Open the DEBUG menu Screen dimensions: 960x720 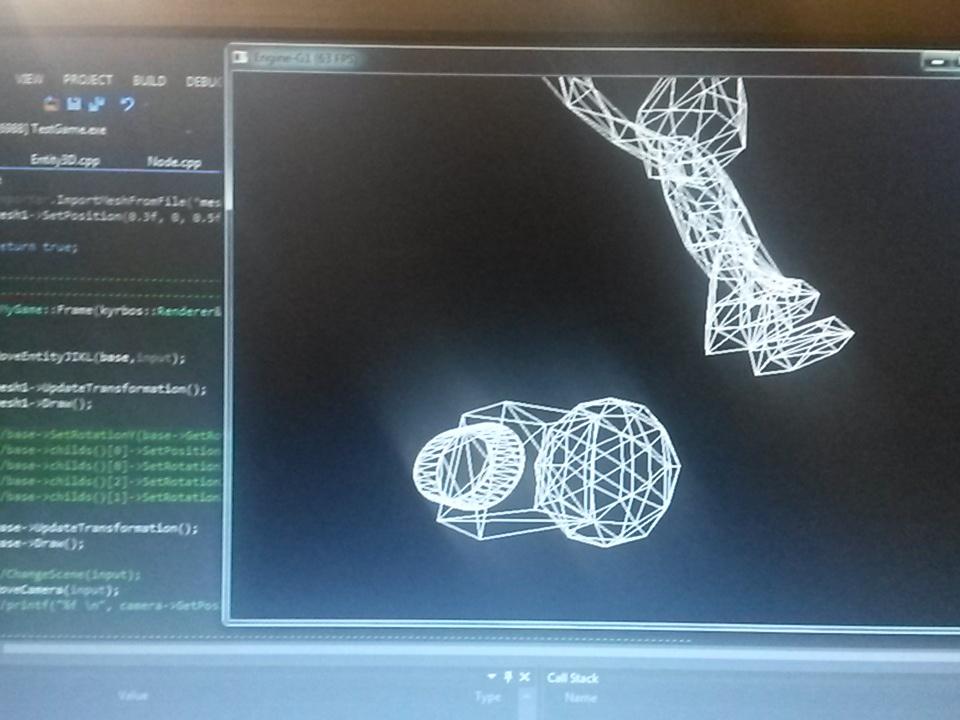click(x=202, y=80)
